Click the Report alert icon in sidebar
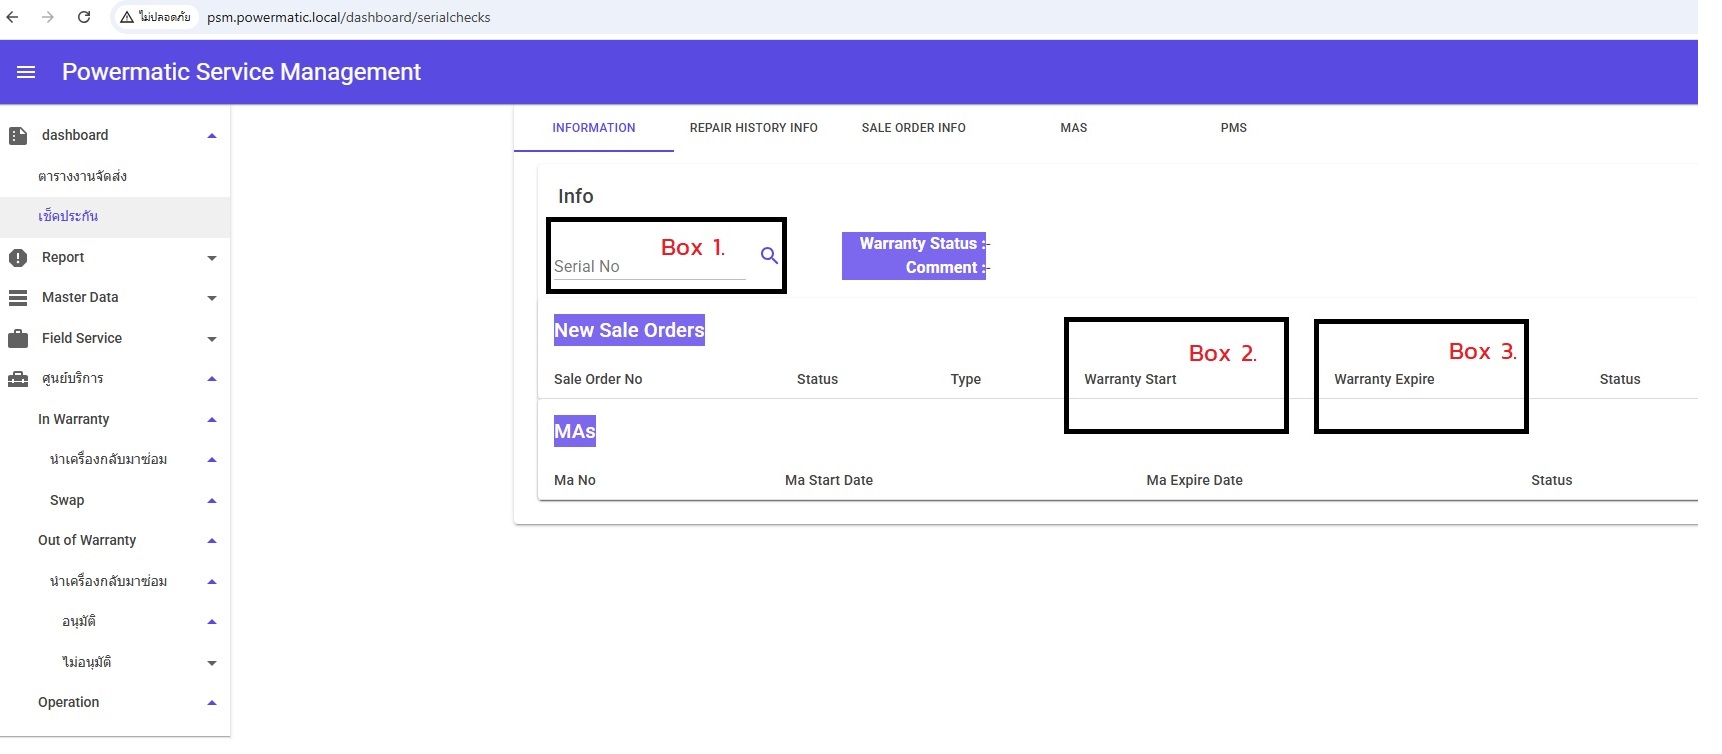The image size is (1722, 754). point(18,258)
